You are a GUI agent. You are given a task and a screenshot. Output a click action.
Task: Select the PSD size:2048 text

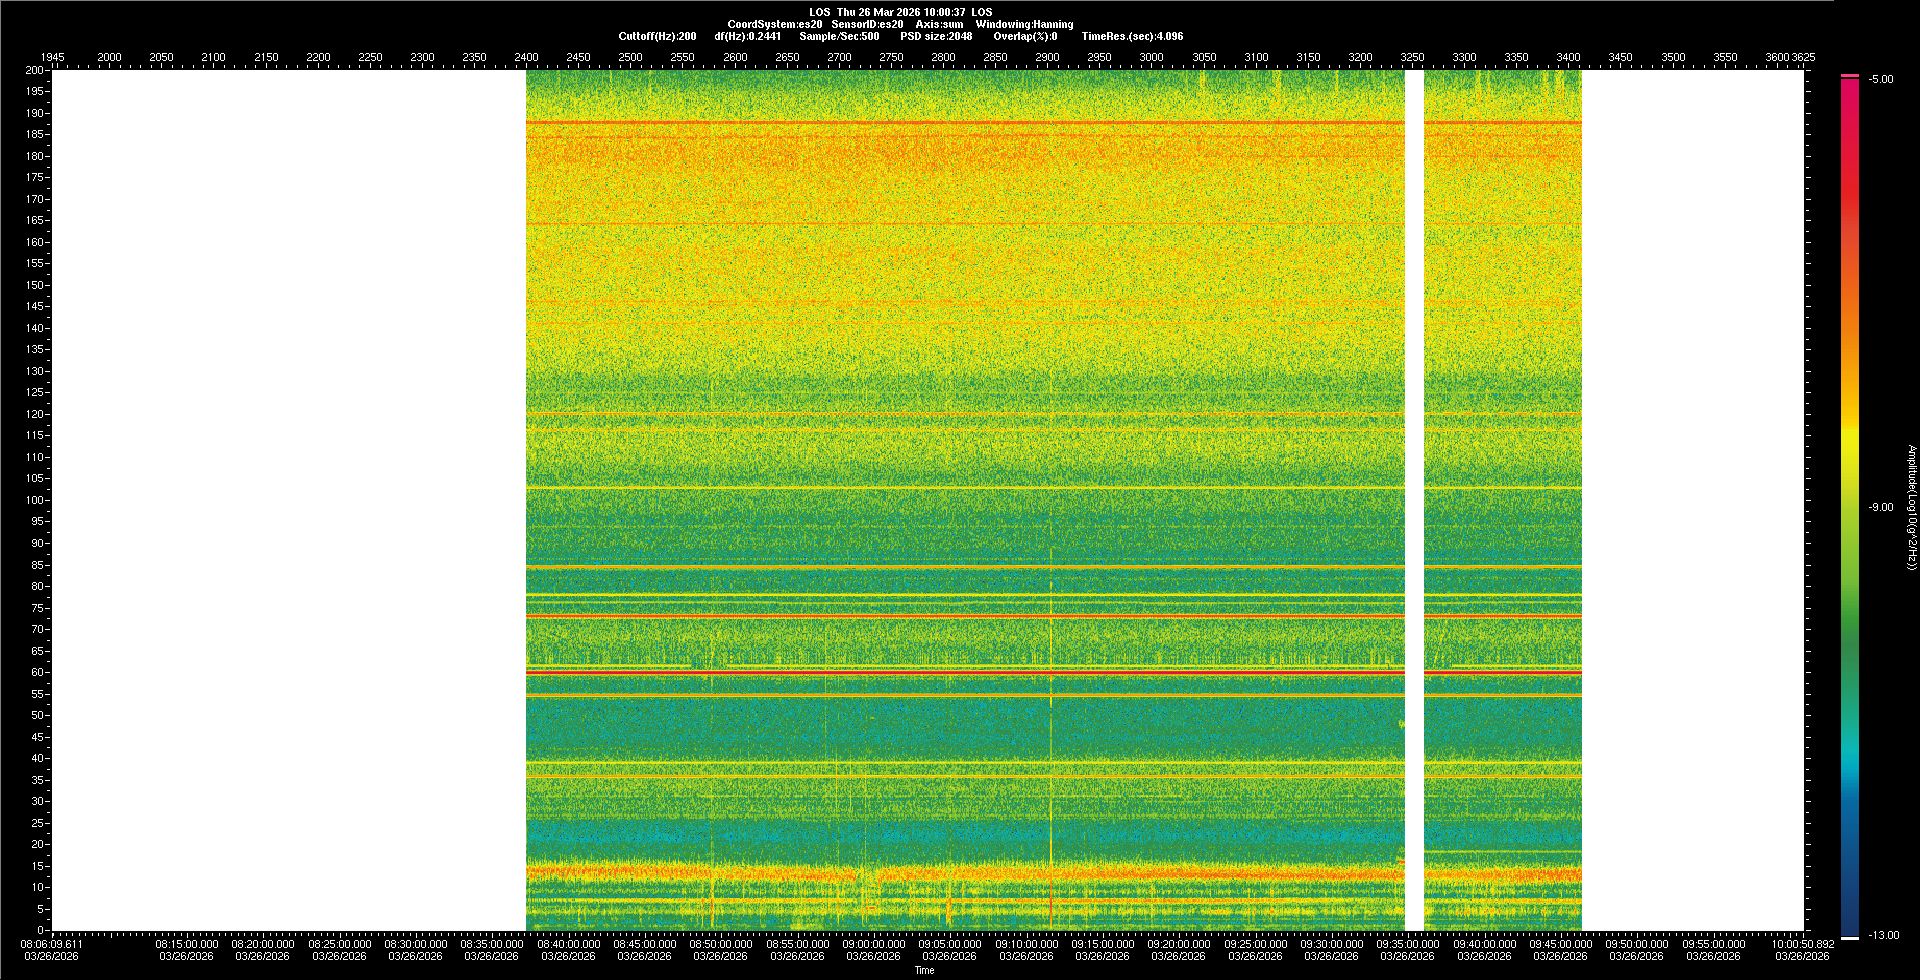936,36
